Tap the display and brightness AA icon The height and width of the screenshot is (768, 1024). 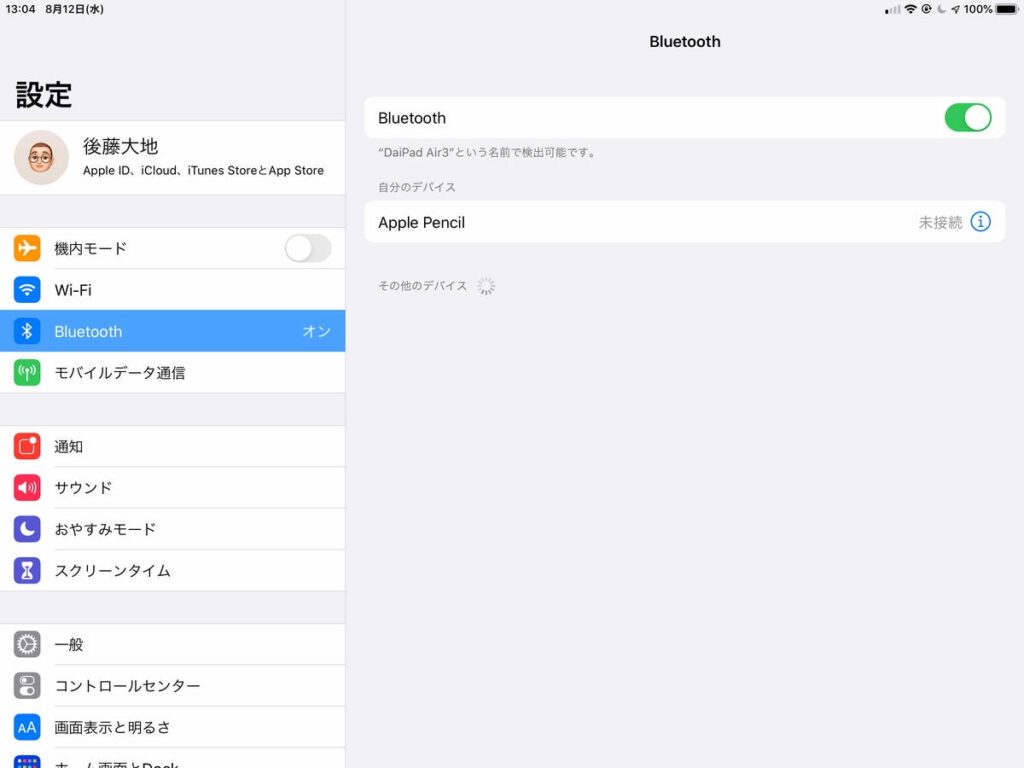[x=27, y=728]
